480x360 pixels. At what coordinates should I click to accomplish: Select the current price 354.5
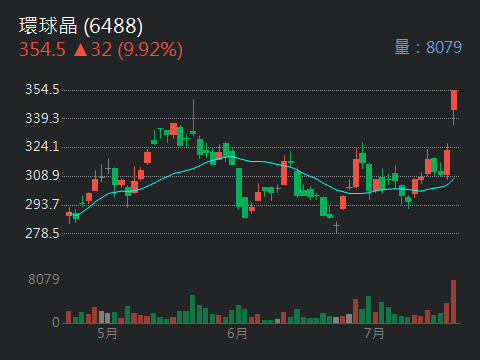tap(42, 50)
